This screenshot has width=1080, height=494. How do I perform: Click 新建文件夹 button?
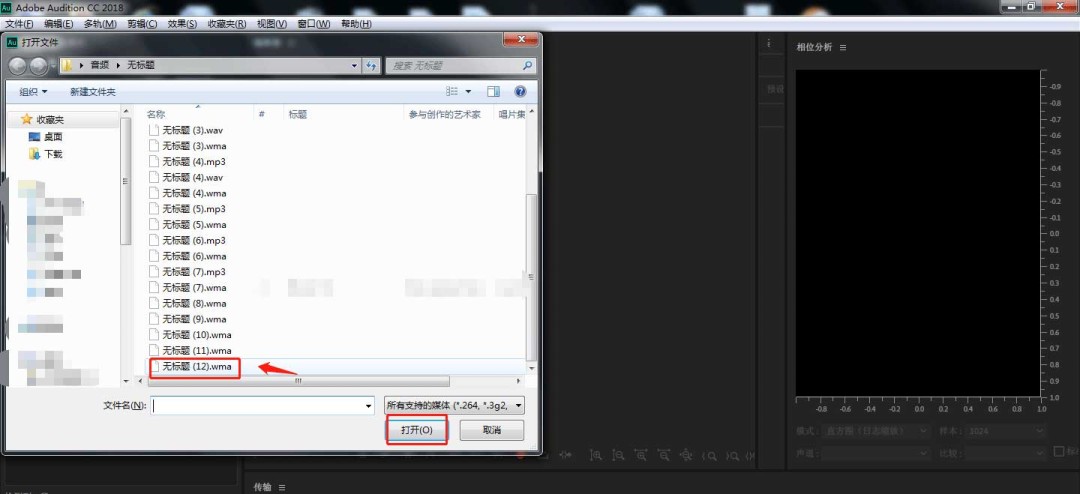pos(93,91)
